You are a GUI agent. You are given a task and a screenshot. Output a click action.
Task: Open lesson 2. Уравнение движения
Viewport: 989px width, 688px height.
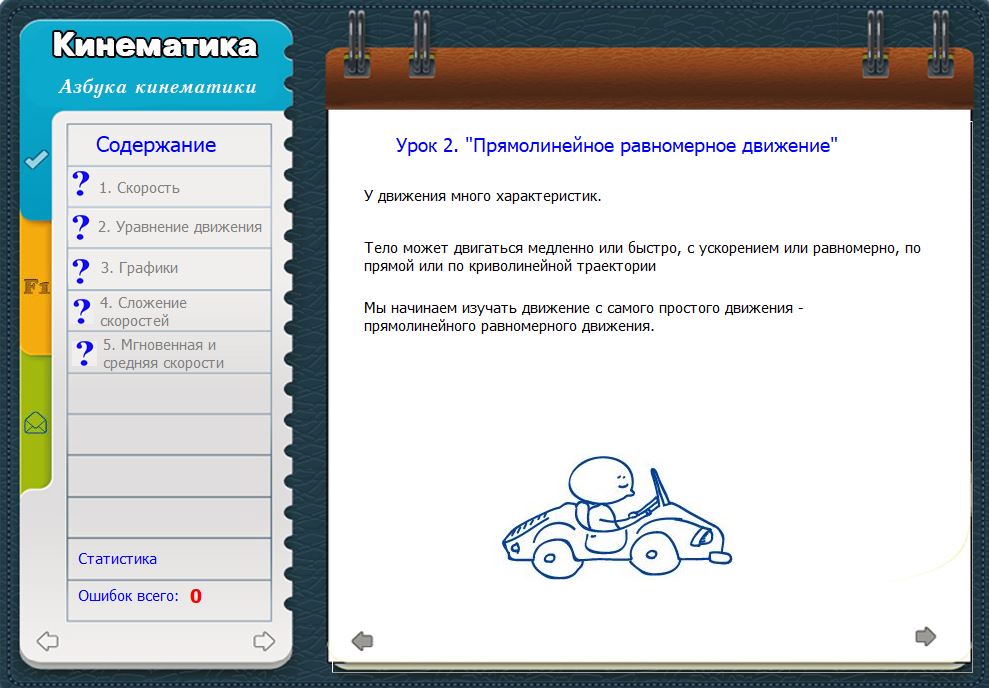[x=180, y=227]
